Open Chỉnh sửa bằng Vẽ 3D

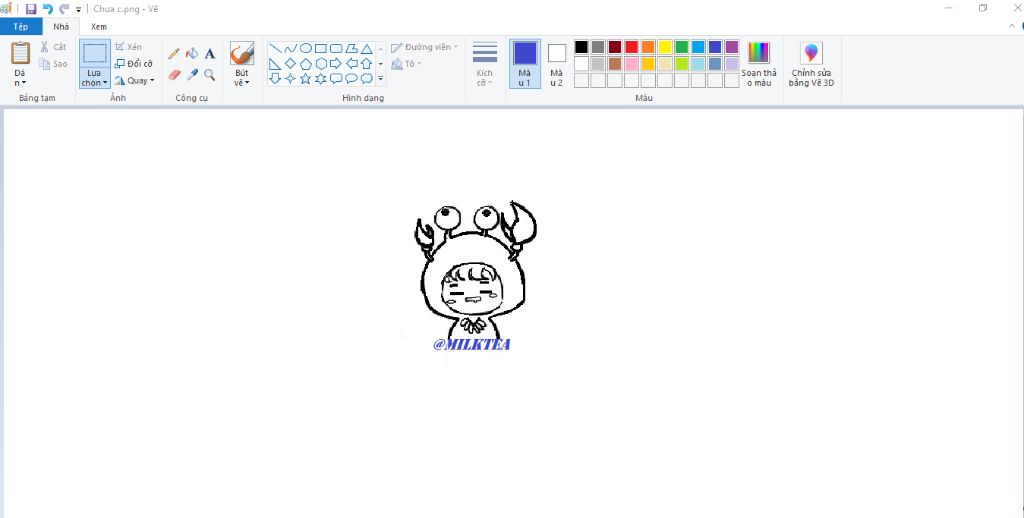point(811,63)
